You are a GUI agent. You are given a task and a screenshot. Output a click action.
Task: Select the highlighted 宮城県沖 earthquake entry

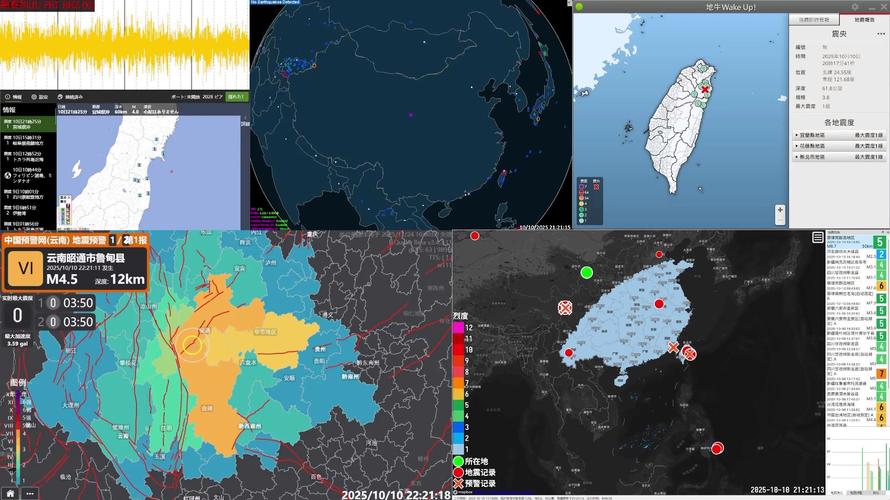point(28,124)
